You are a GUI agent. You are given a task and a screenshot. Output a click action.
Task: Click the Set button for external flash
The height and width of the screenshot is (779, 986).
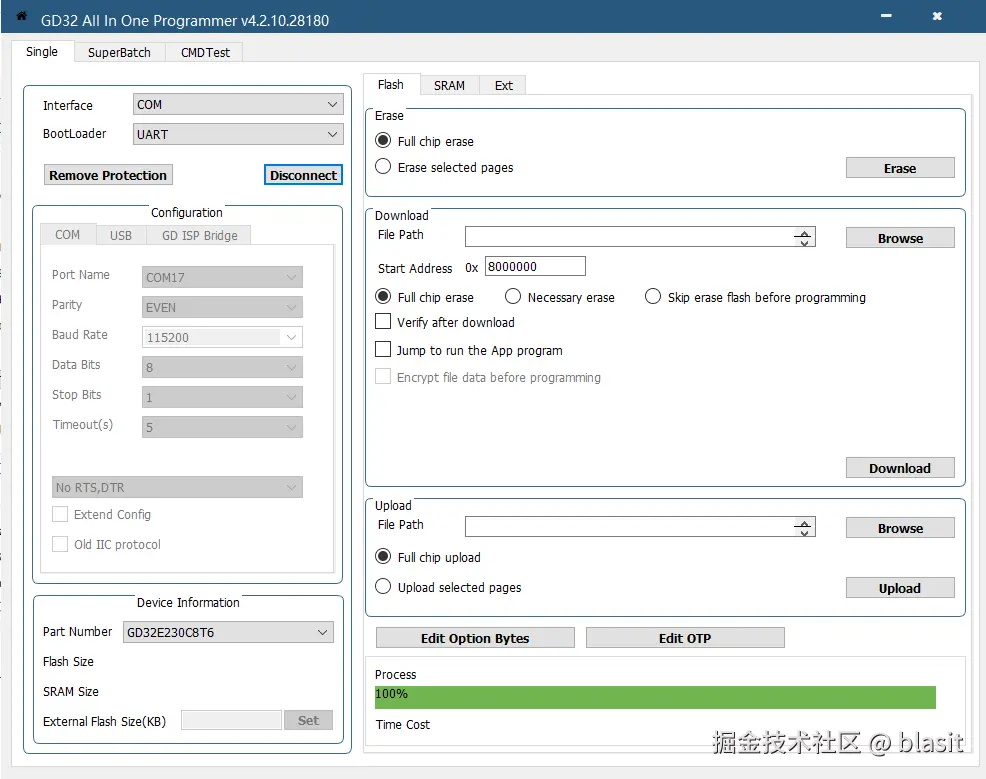308,720
